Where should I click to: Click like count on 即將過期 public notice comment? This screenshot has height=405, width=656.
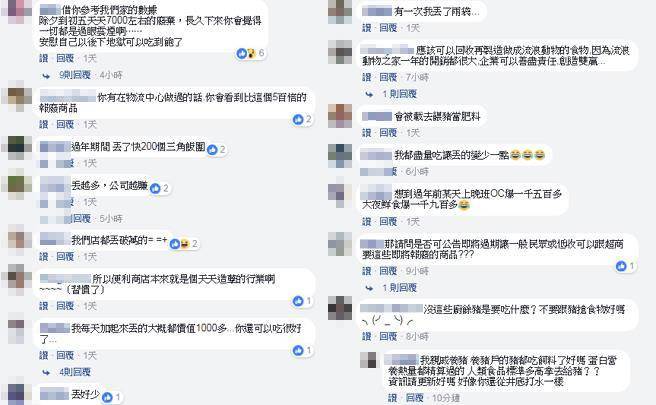coord(632,266)
